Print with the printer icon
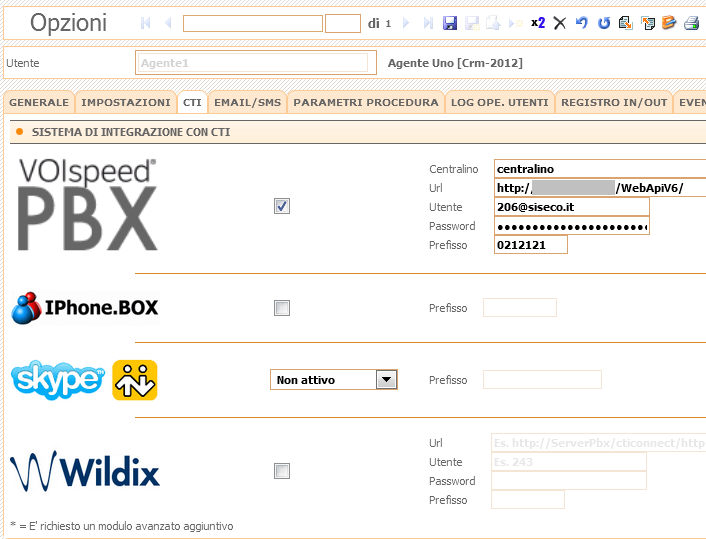This screenshot has height=539, width=706. (x=692, y=23)
